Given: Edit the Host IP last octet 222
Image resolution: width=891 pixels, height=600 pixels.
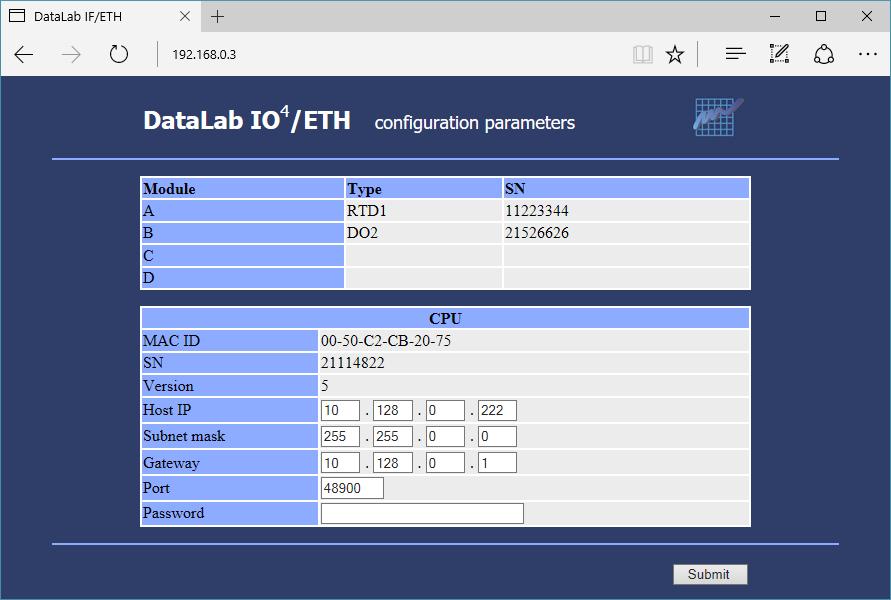Looking at the screenshot, I should tap(497, 410).
